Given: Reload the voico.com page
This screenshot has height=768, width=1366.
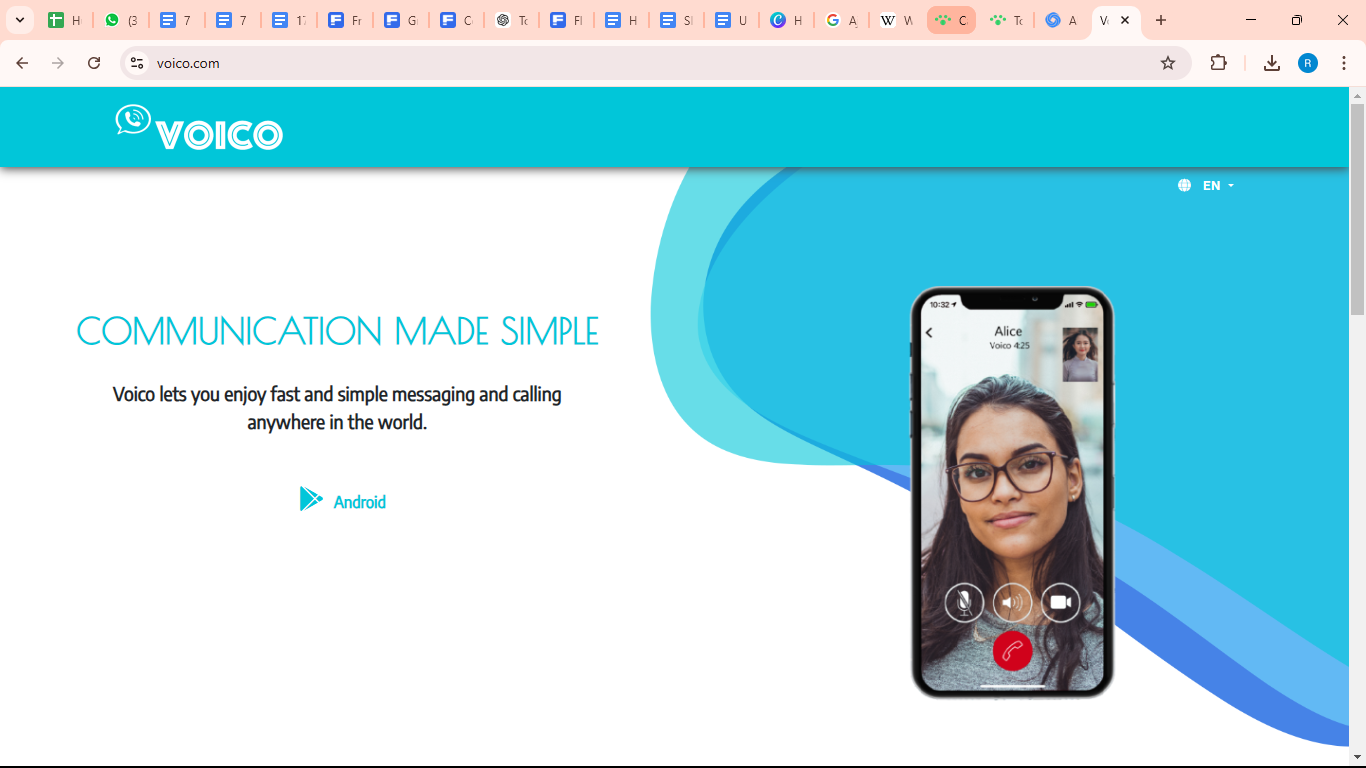Looking at the screenshot, I should 94,63.
